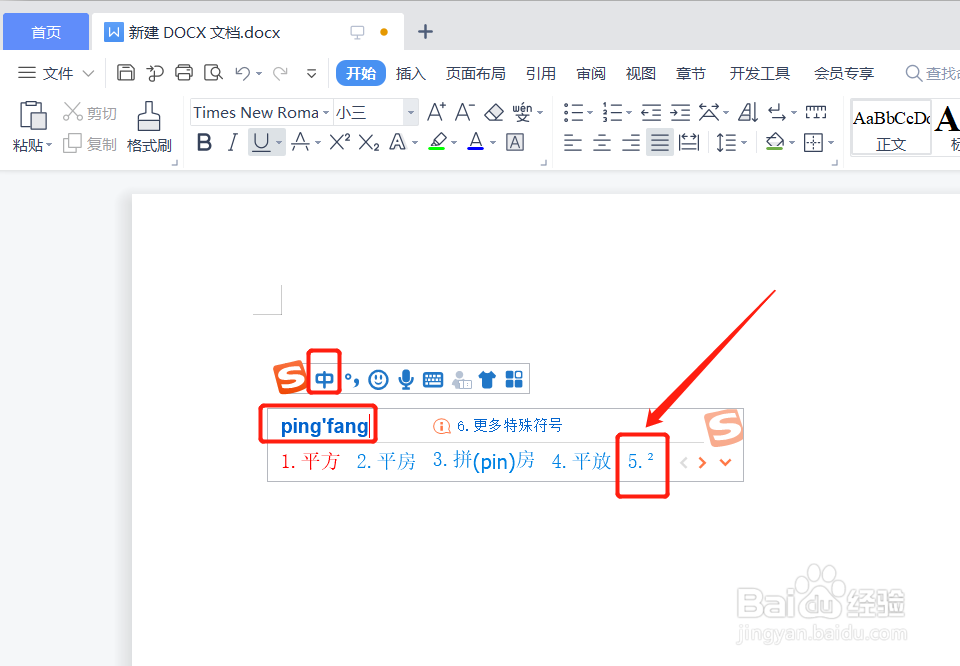Open font name dropdown
Viewport: 960px width, 666px height.
[x=326, y=113]
